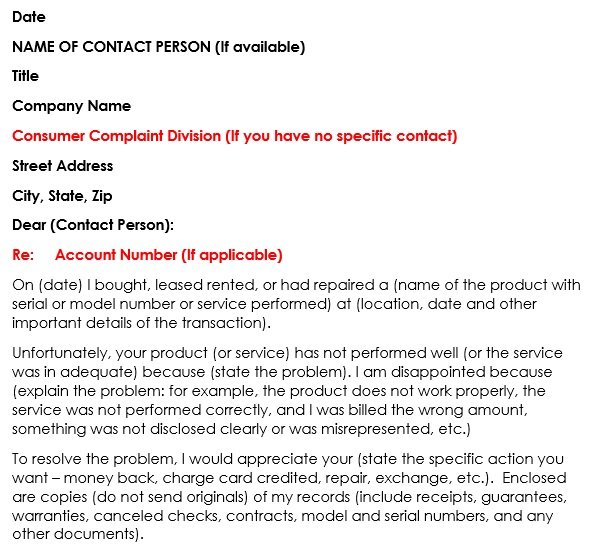The image size is (590, 554).
Task: Select the NAME OF CONTACT PERSON line
Action: [158, 47]
